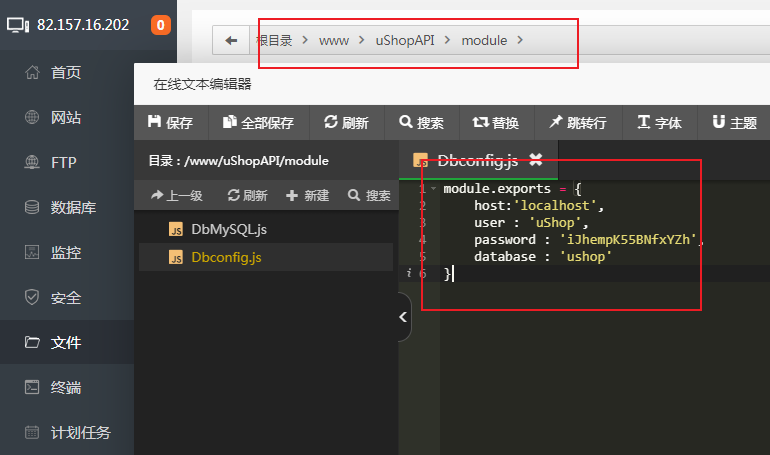Click the 计划任务 calendar icon
The height and width of the screenshot is (455, 770).
(x=32, y=432)
